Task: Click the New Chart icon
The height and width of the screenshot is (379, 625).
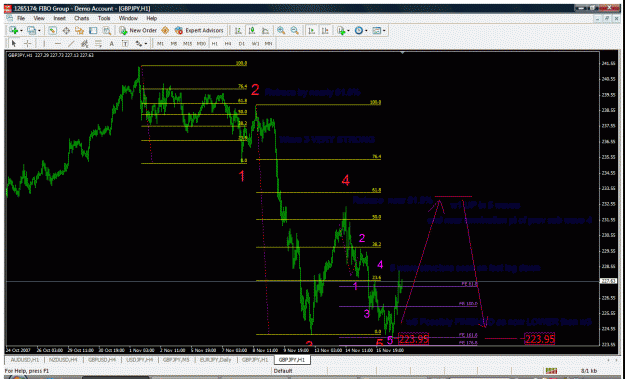Action: [x=13, y=30]
